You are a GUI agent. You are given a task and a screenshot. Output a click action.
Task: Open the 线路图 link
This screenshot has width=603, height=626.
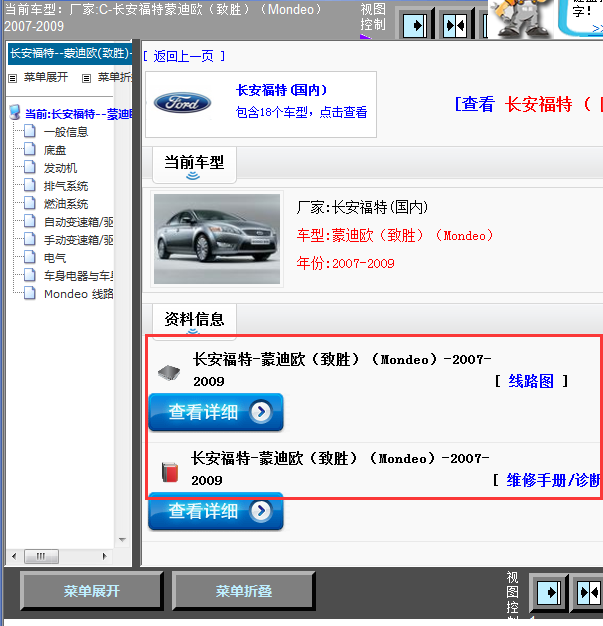[x=531, y=381]
